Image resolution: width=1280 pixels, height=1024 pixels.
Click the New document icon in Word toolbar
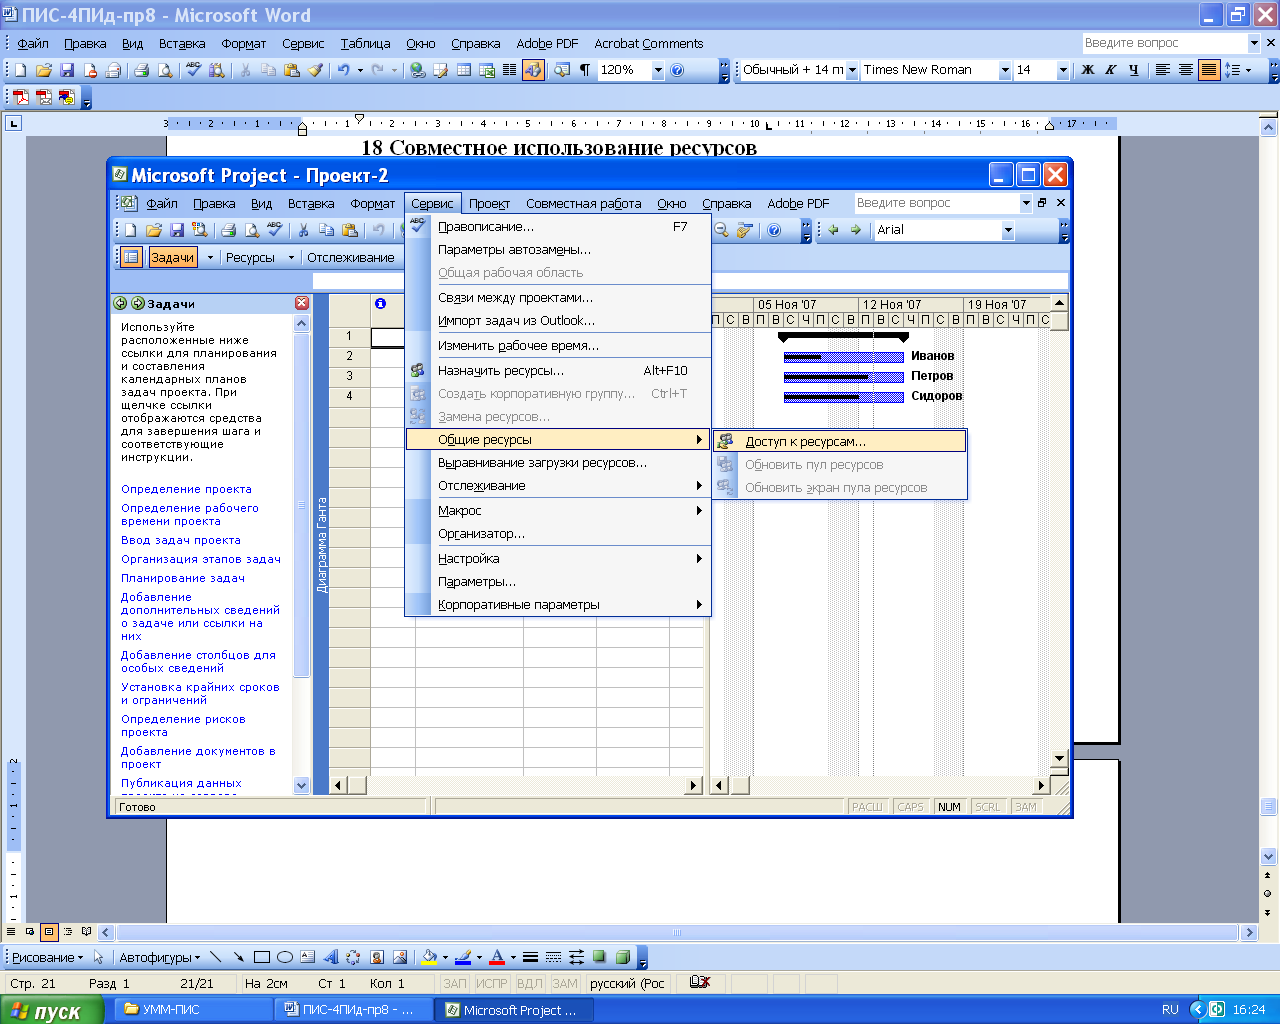[x=20, y=70]
